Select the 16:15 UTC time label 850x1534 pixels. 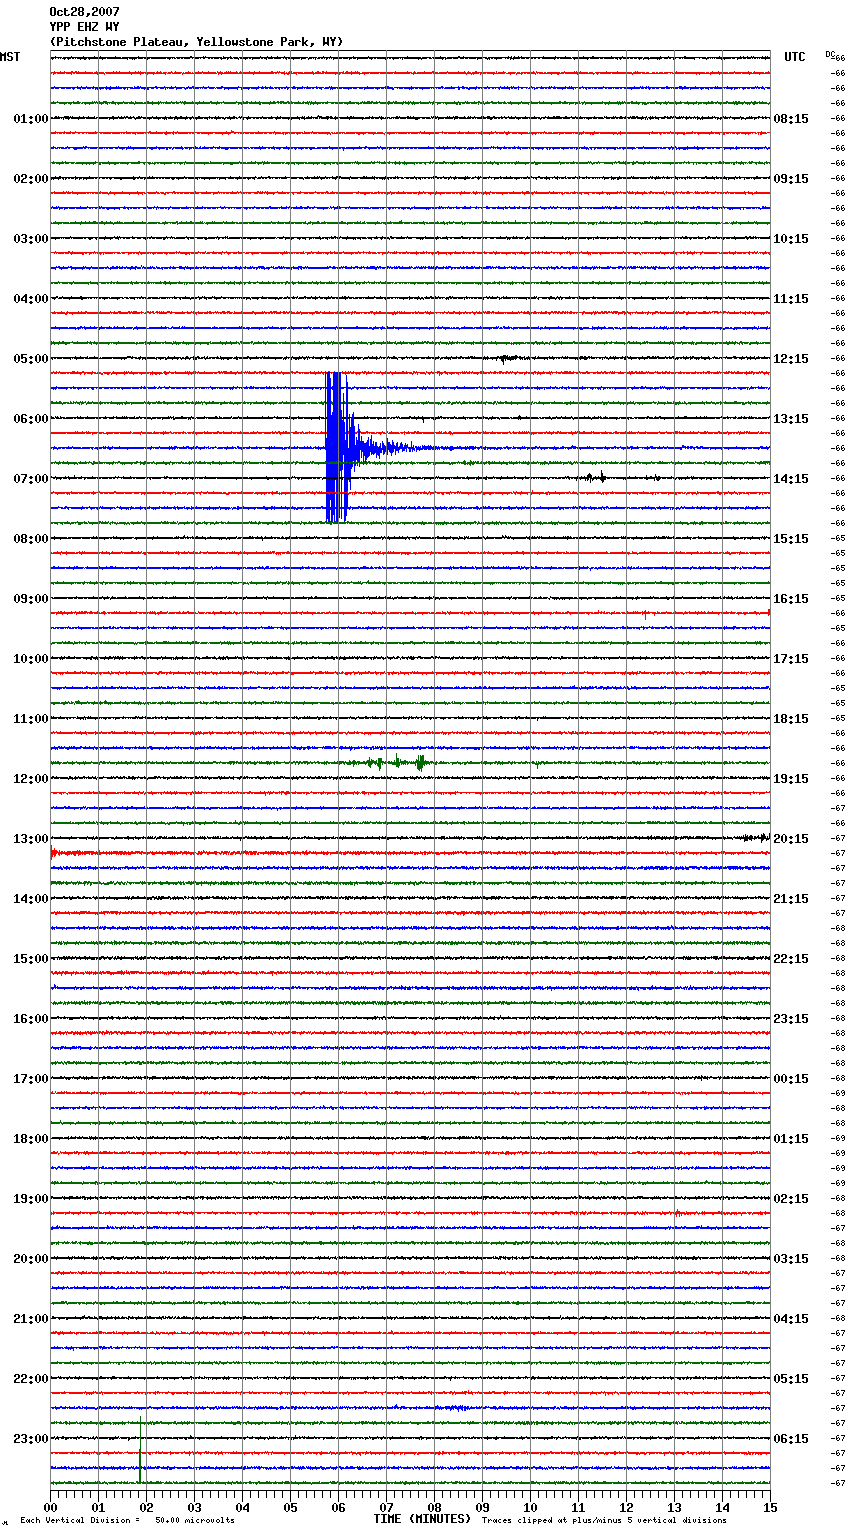(x=791, y=599)
